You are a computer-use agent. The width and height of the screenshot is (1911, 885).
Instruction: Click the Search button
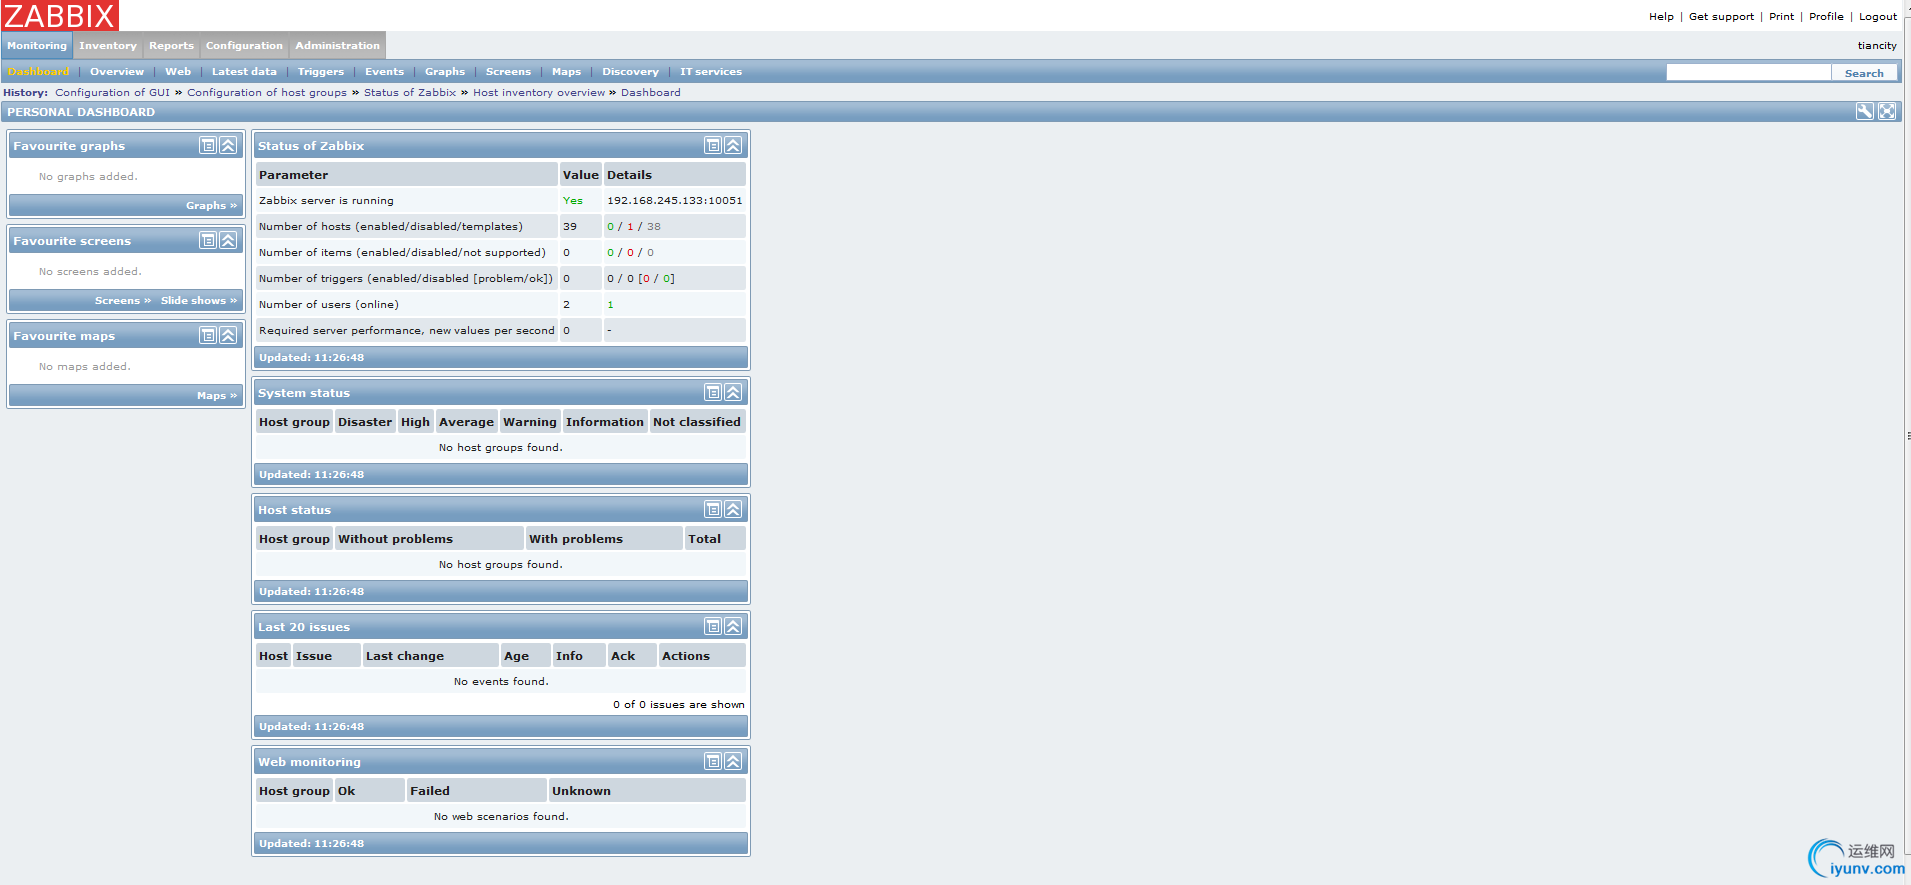click(1864, 73)
